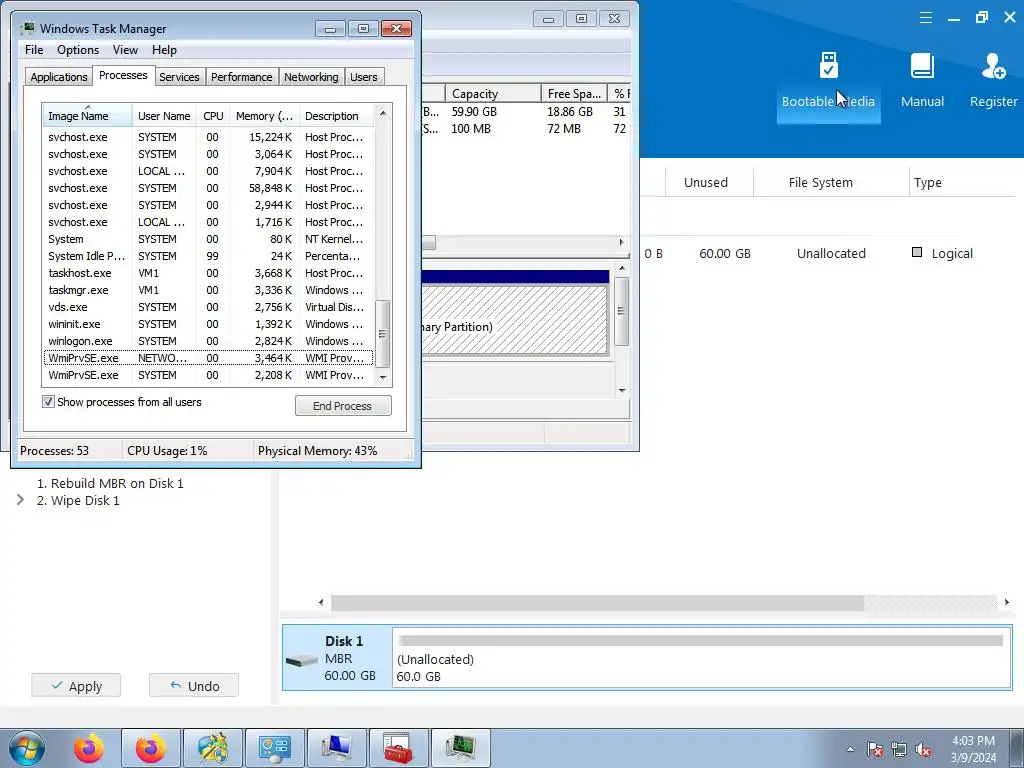Select WmiPrvSE.exe run by SYSTEM
This screenshot has height=768, width=1024.
[x=208, y=375]
